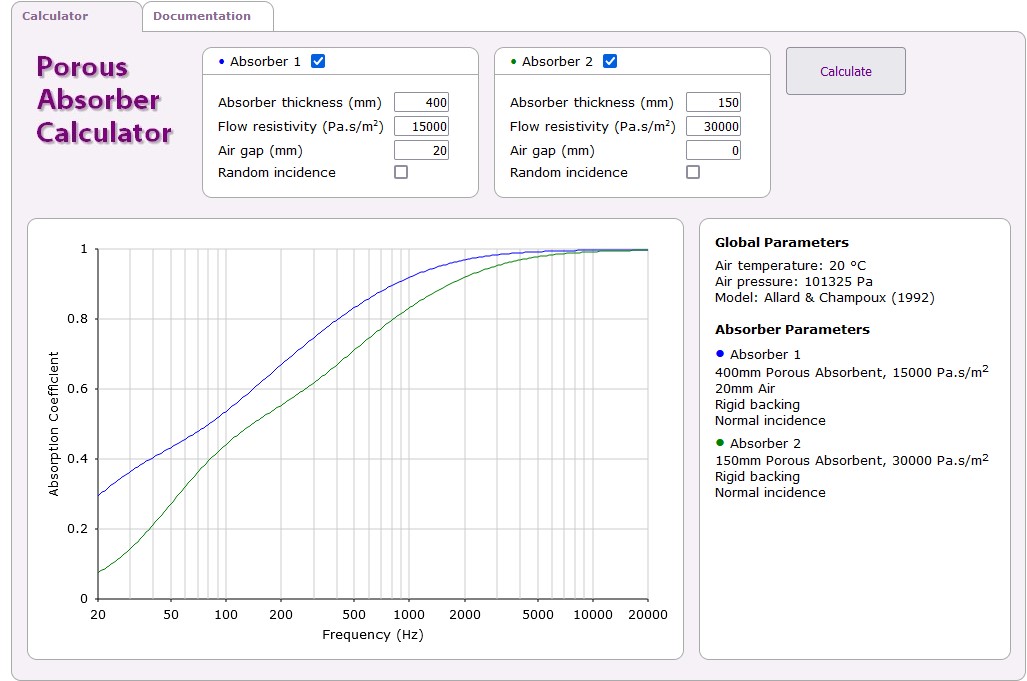Click the Absorption Coefficient axis label
The image size is (1027, 681).
[x=54, y=423]
